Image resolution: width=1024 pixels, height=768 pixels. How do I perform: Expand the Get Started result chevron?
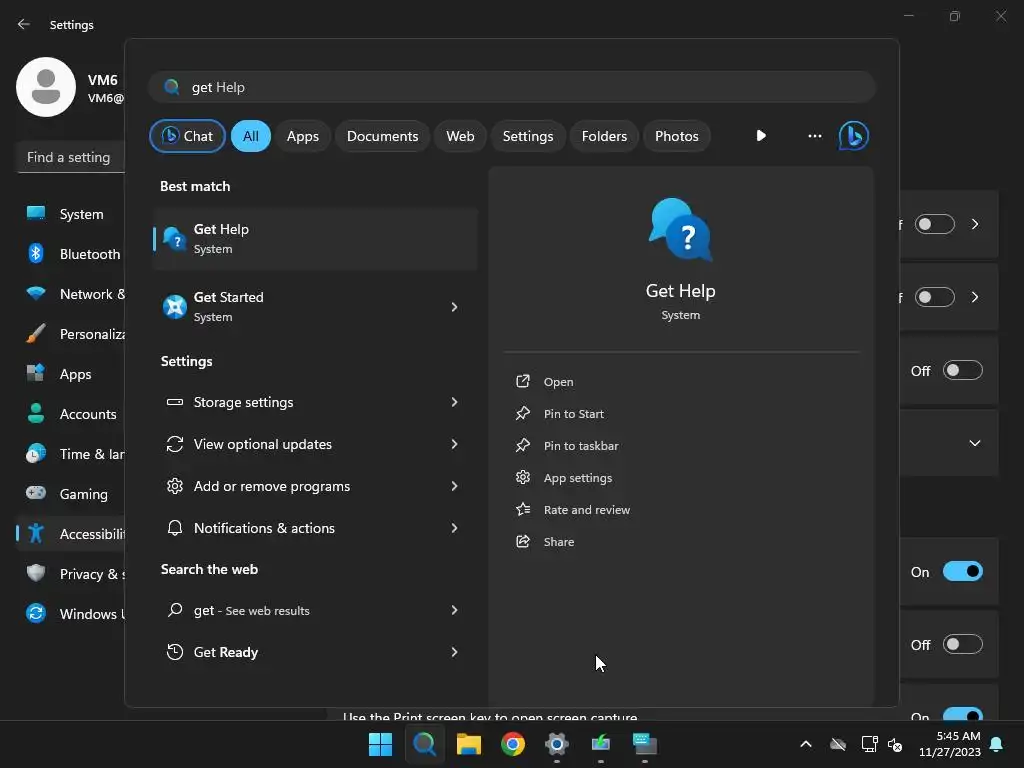pos(455,306)
